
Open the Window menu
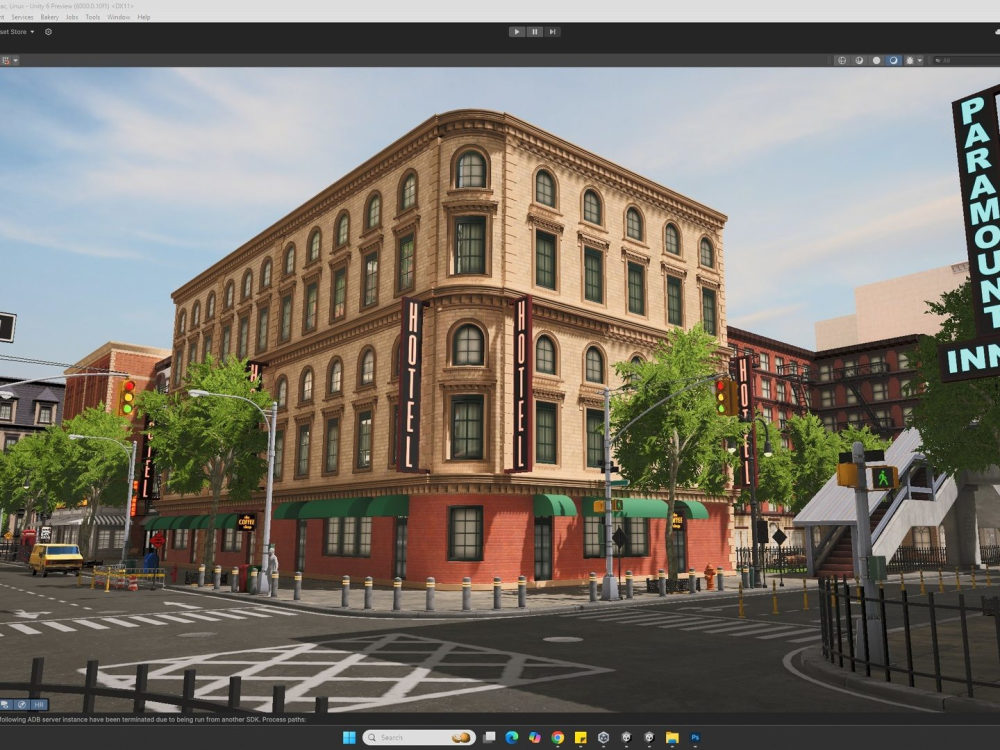click(x=119, y=17)
